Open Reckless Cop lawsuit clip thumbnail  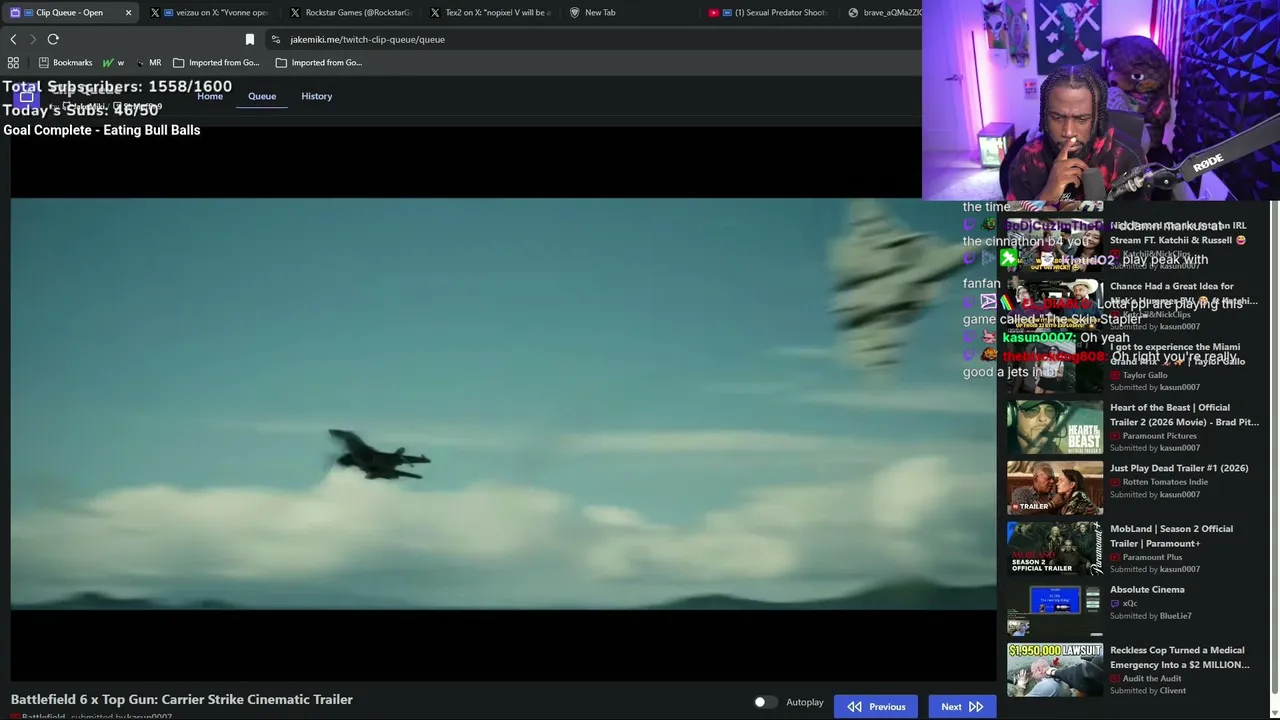click(1055, 671)
